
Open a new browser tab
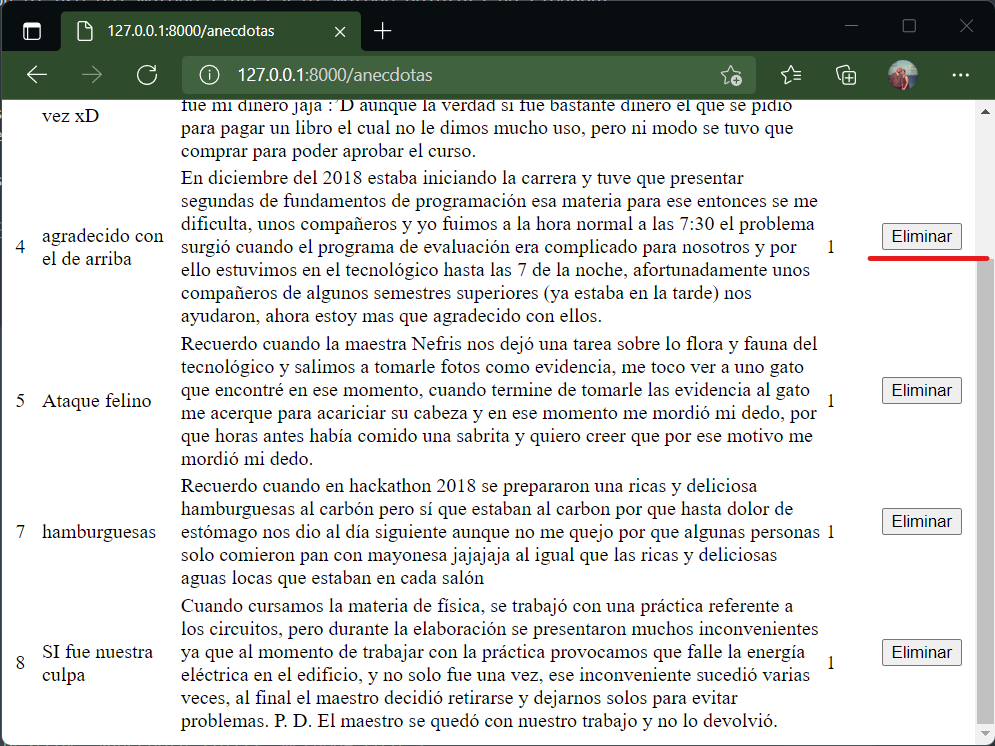coord(383,30)
